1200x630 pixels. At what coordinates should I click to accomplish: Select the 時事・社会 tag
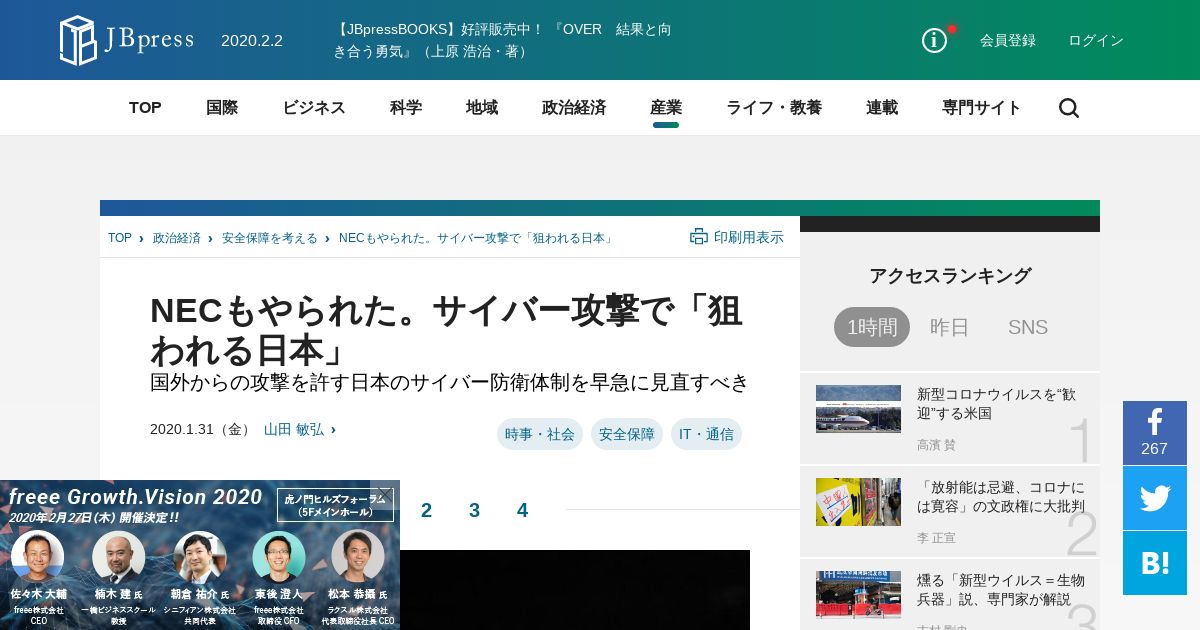[540, 434]
